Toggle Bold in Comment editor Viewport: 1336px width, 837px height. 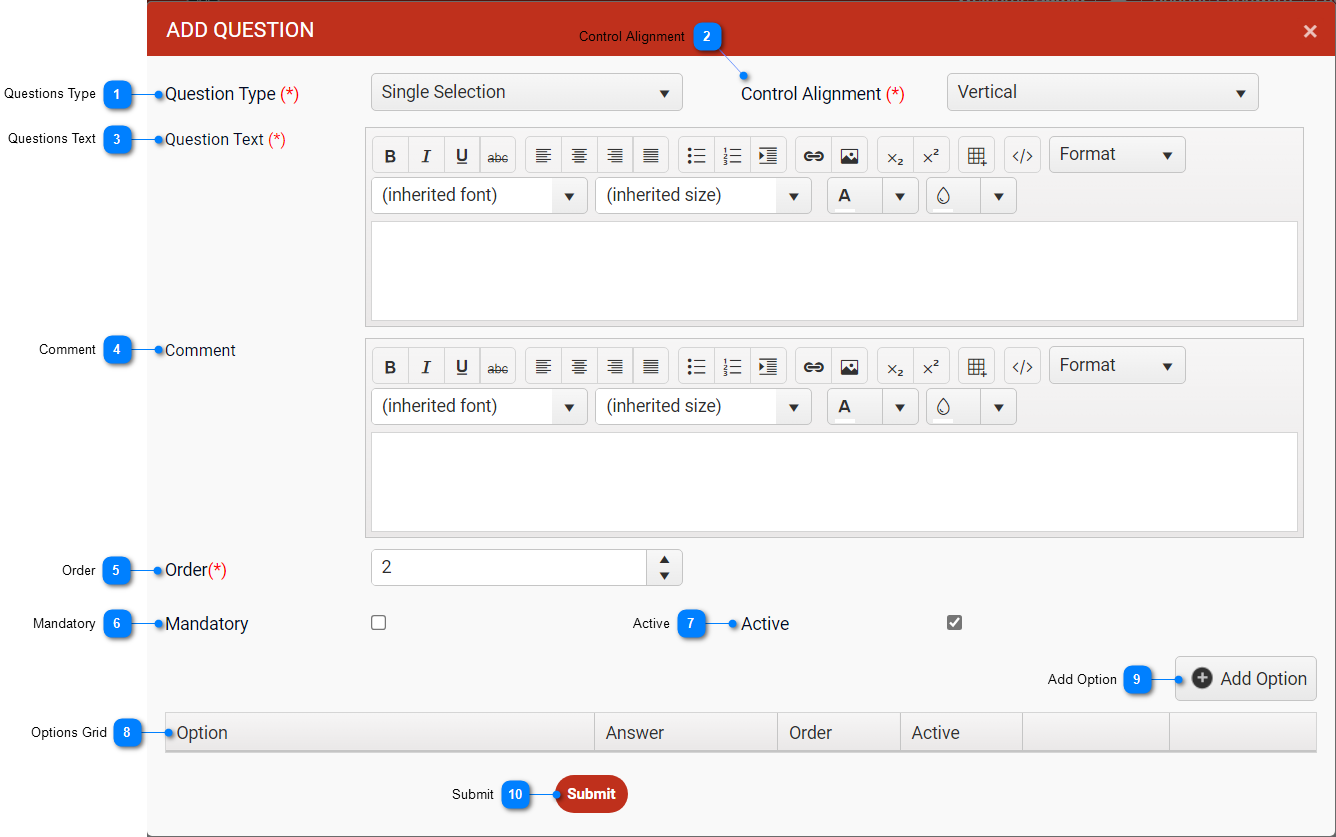point(391,366)
